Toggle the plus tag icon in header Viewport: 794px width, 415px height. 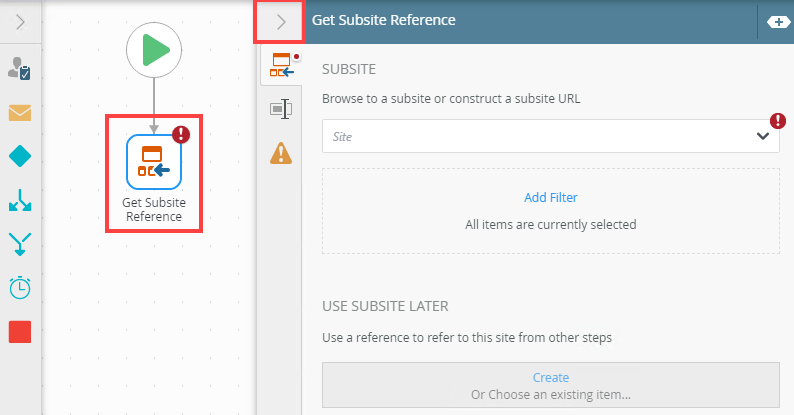[776, 21]
